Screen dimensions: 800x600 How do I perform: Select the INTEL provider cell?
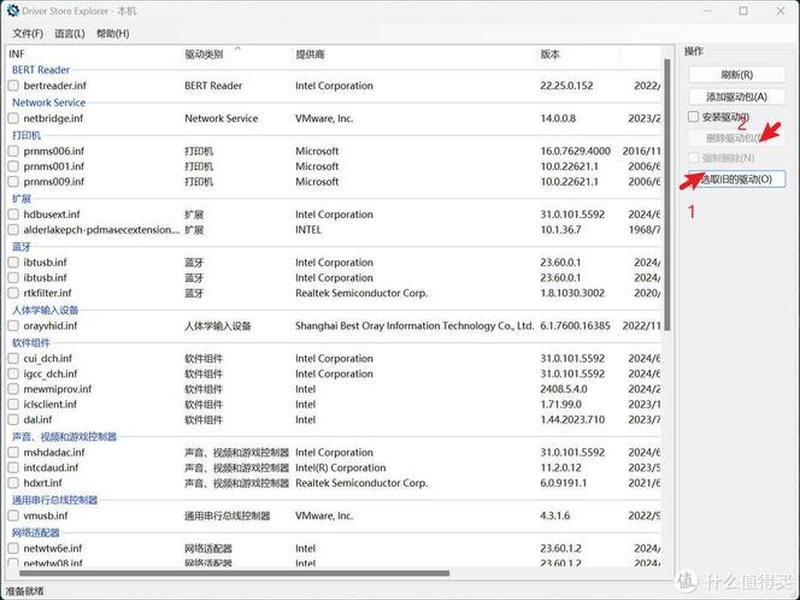(309, 230)
